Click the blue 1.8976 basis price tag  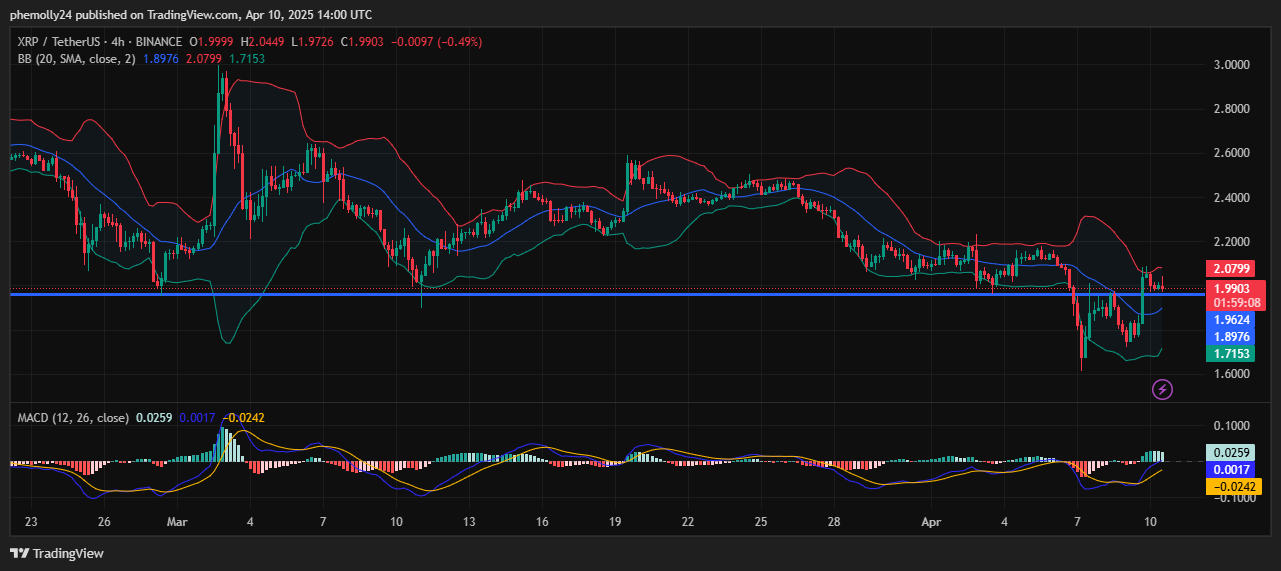(1234, 337)
